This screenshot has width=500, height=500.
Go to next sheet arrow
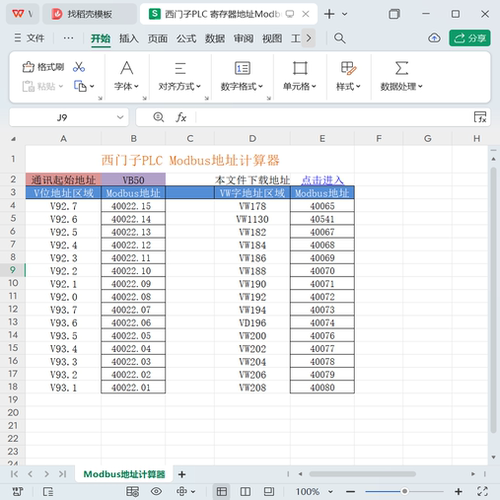[46, 474]
